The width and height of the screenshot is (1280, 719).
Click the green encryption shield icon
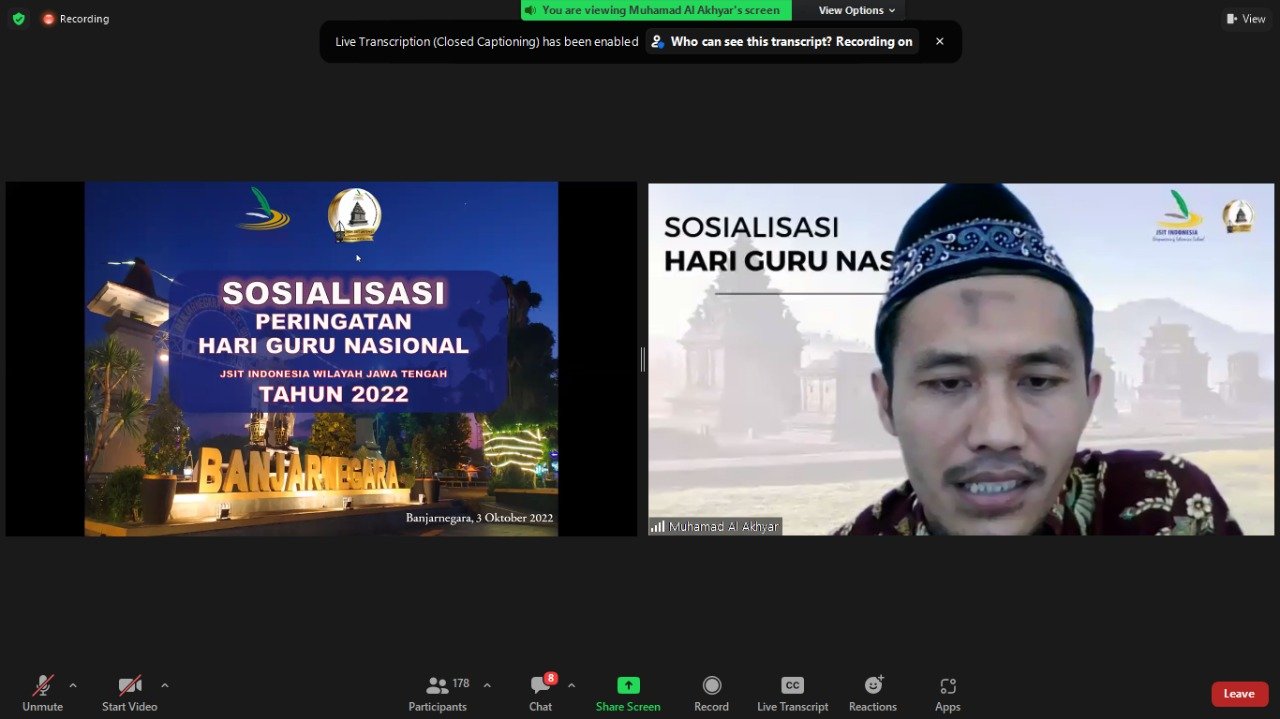tap(18, 19)
